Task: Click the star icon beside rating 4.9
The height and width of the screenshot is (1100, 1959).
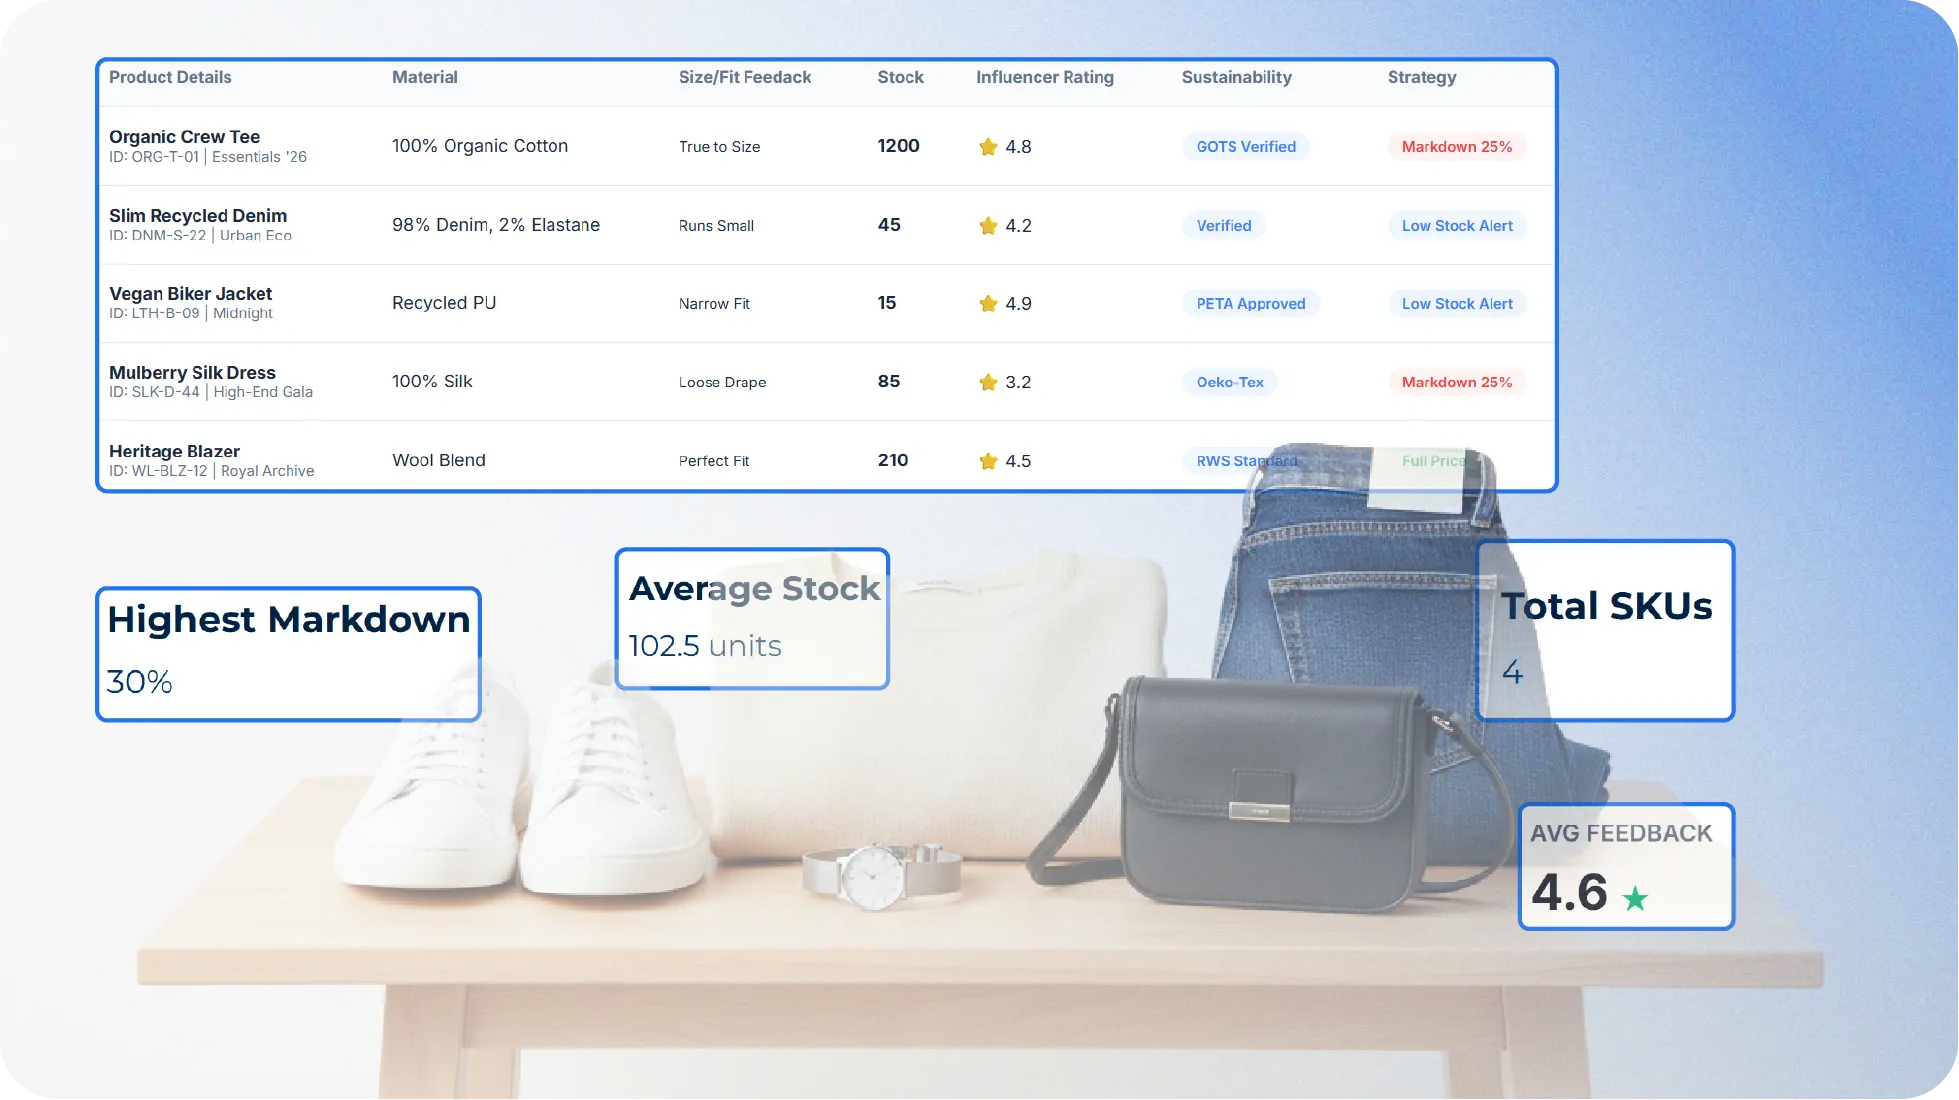Action: pyautogui.click(x=988, y=304)
